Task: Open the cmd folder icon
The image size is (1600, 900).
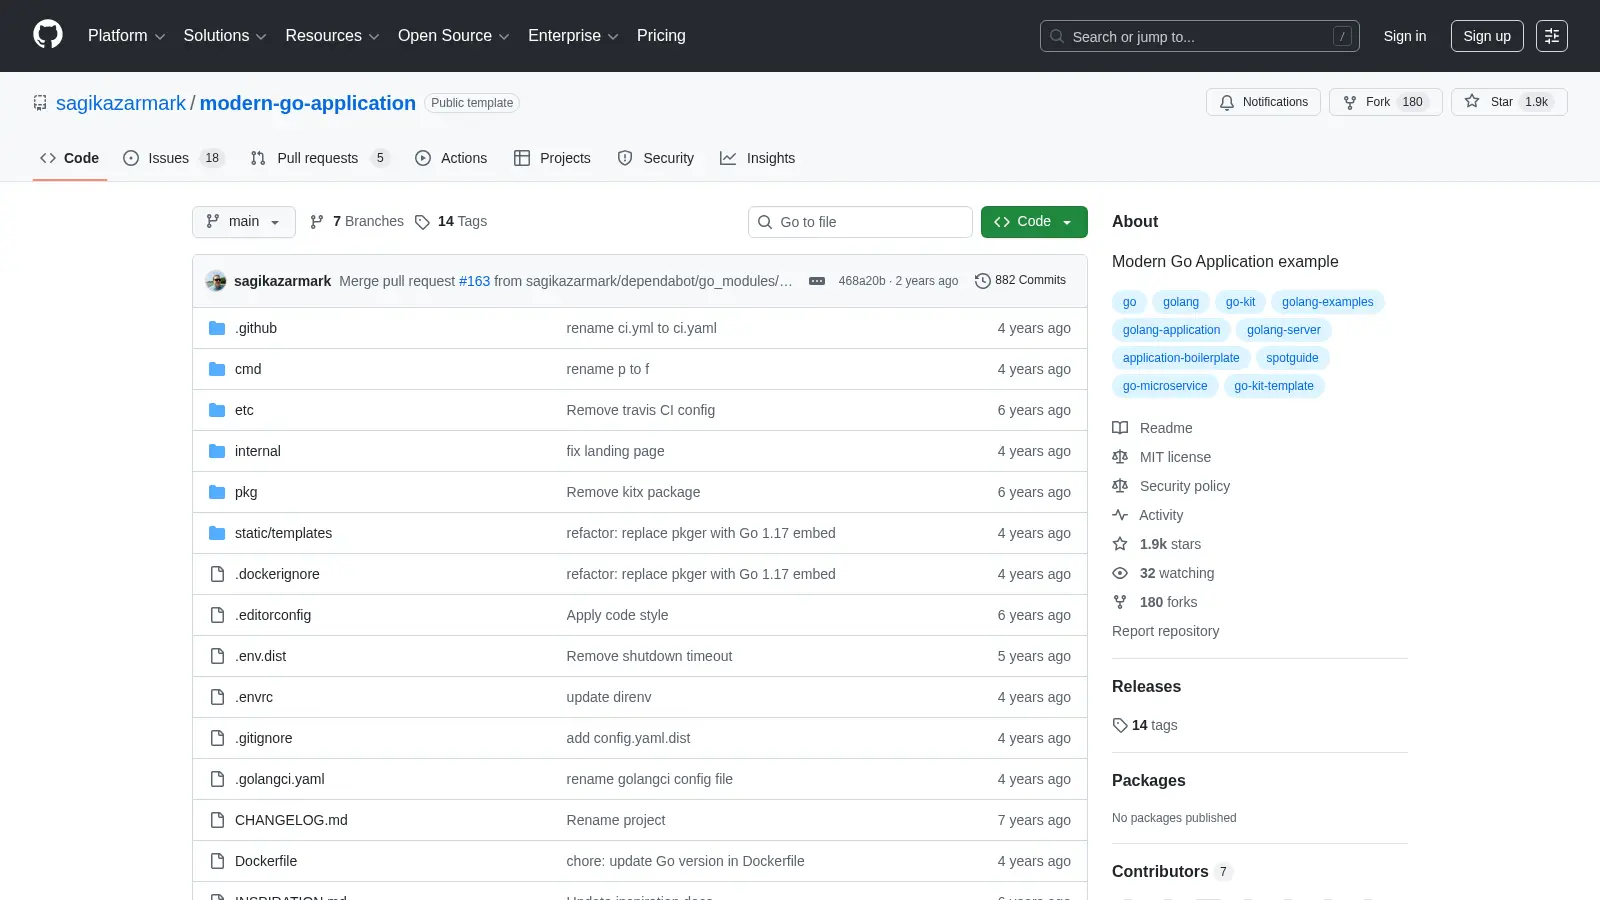Action: tap(217, 369)
